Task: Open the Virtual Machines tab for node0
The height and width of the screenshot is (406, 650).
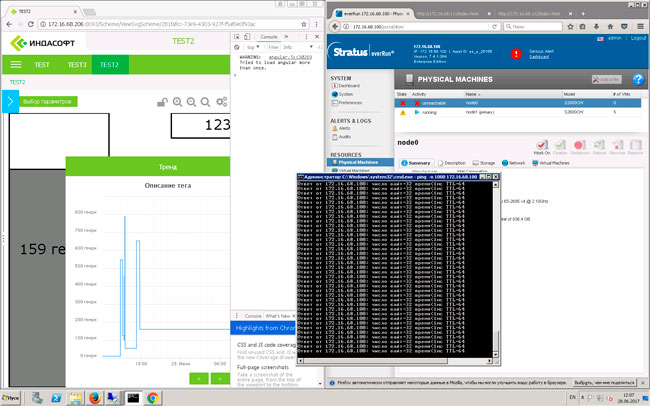Action: click(551, 163)
